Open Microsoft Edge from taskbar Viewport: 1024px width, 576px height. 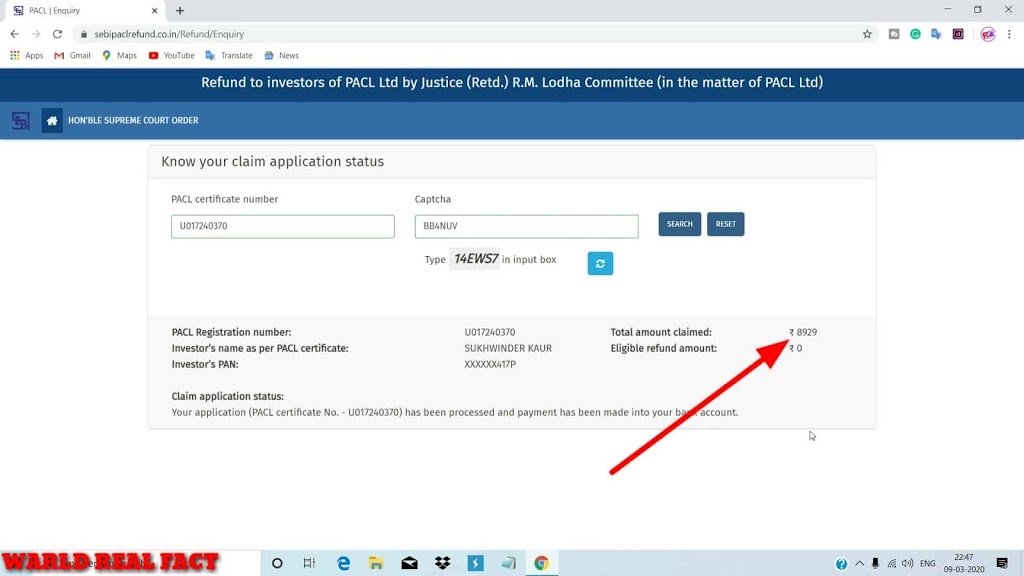[x=343, y=563]
